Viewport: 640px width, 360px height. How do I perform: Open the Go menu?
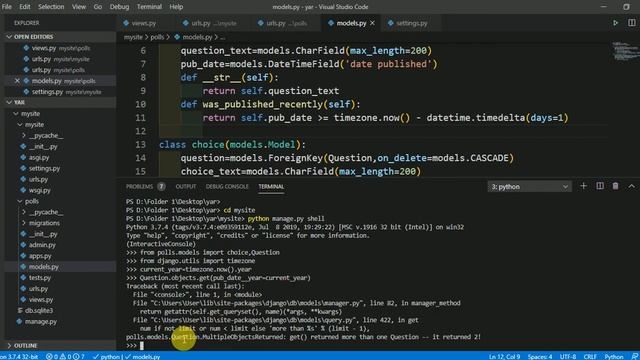click(x=98, y=7)
